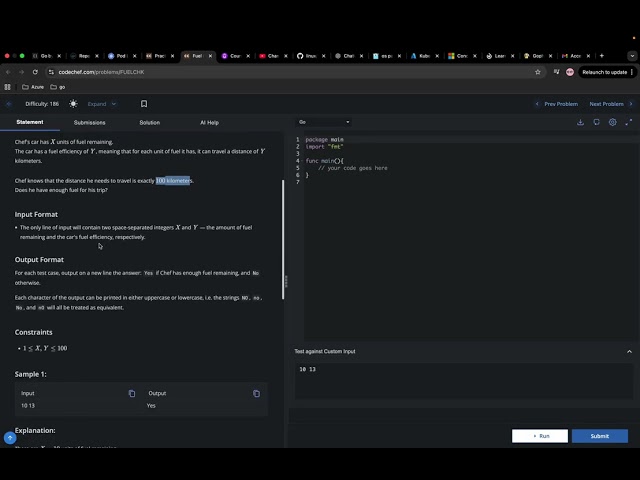Click the 'Yes' sample output value
Viewport: 640px width, 480px height.
(151, 405)
